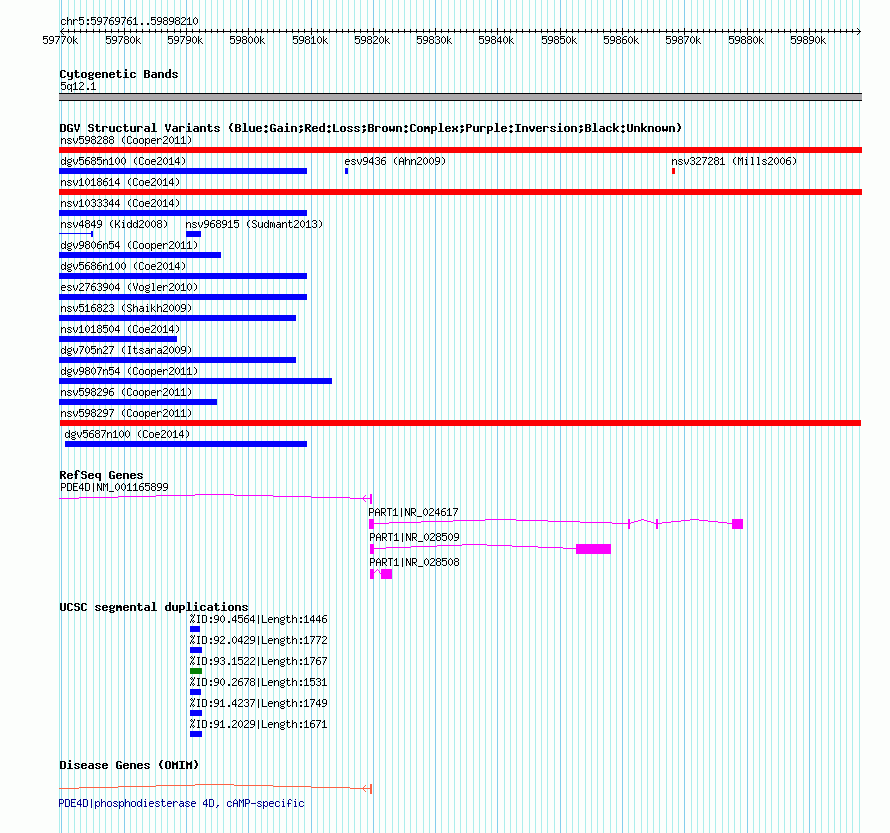Click the esv9436 (Ahn2009) variant label
This screenshot has width=890, height=833.
(x=395, y=161)
